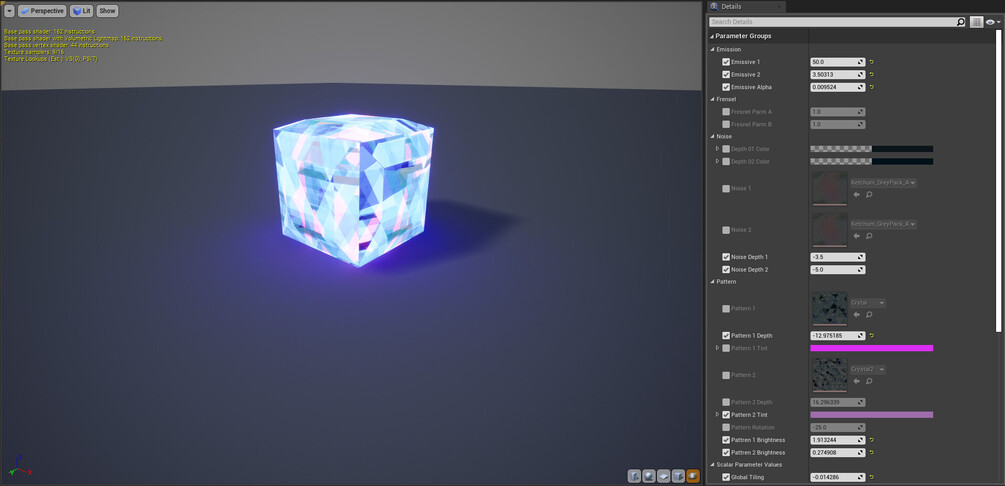The image size is (1005, 486).
Task: Open Crytal texture dropdown for Pattern 1
Action: coord(868,303)
